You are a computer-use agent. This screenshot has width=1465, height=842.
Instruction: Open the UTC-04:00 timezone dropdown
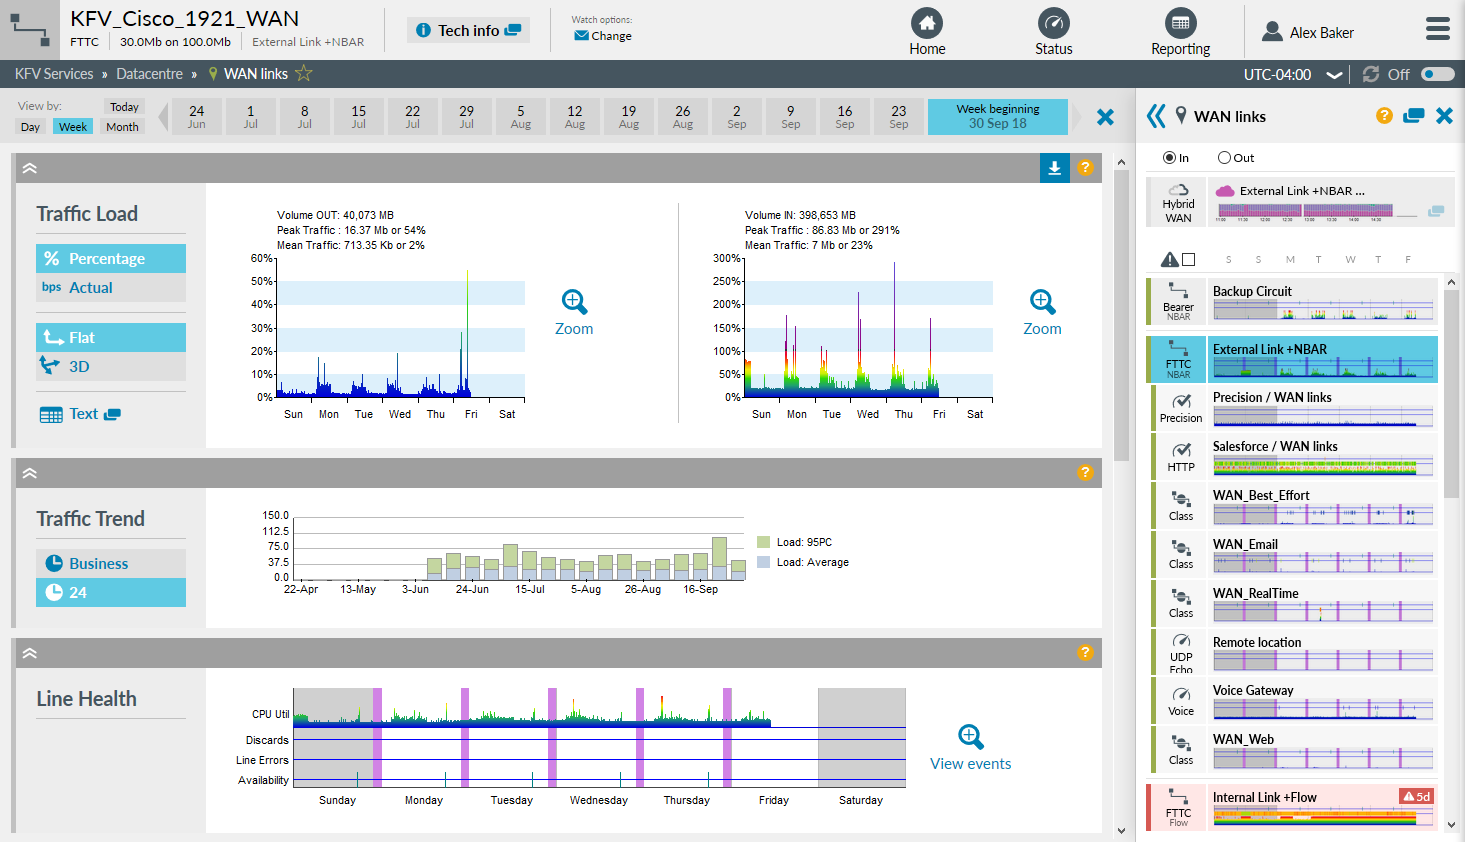(x=1292, y=74)
